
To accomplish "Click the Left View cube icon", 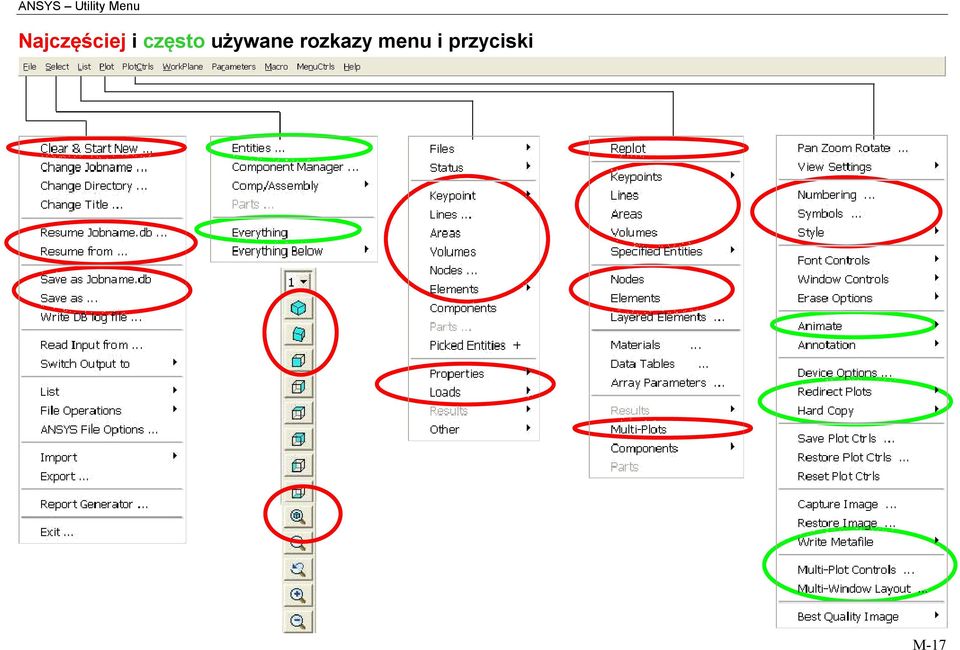I will [298, 466].
